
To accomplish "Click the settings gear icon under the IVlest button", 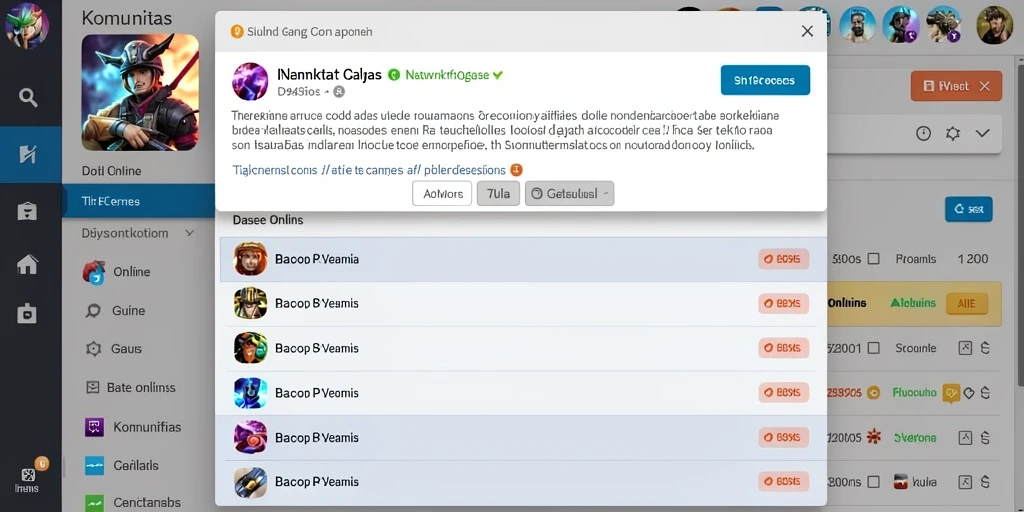I will 953,134.
